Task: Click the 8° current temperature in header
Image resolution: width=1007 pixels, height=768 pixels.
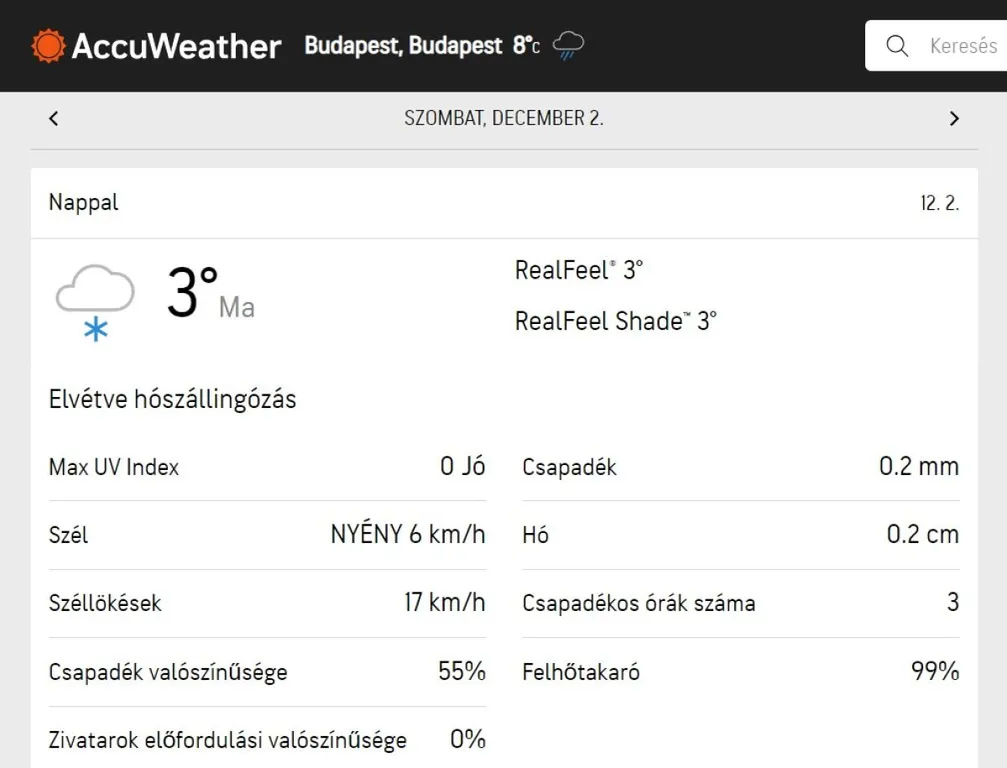Action: pyautogui.click(x=526, y=46)
